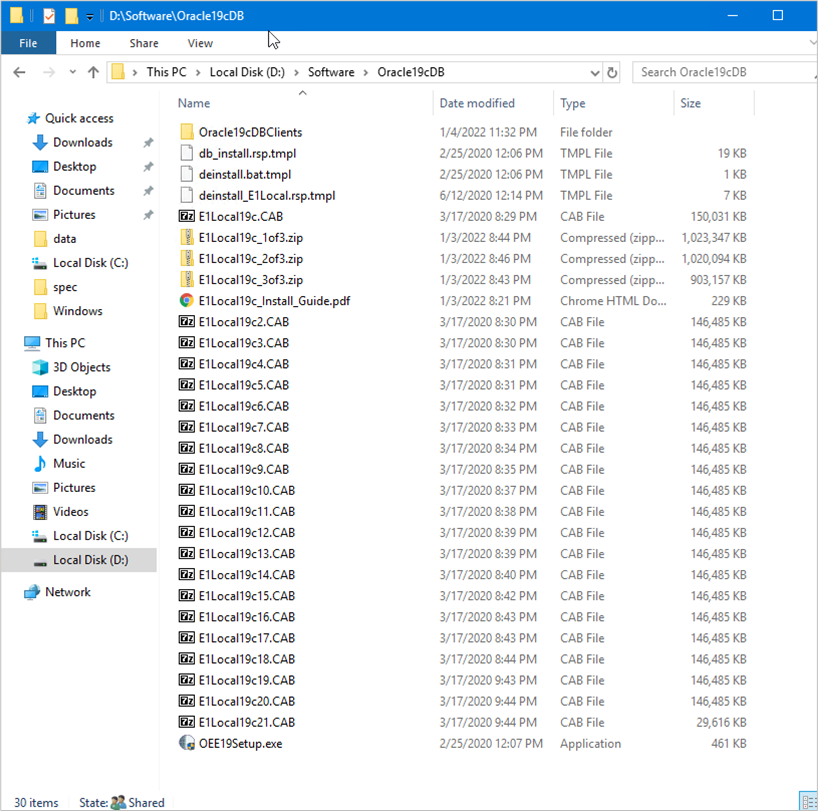Image resolution: width=818 pixels, height=811 pixels.
Task: Click the Software breadcrumb segment
Action: (331, 72)
